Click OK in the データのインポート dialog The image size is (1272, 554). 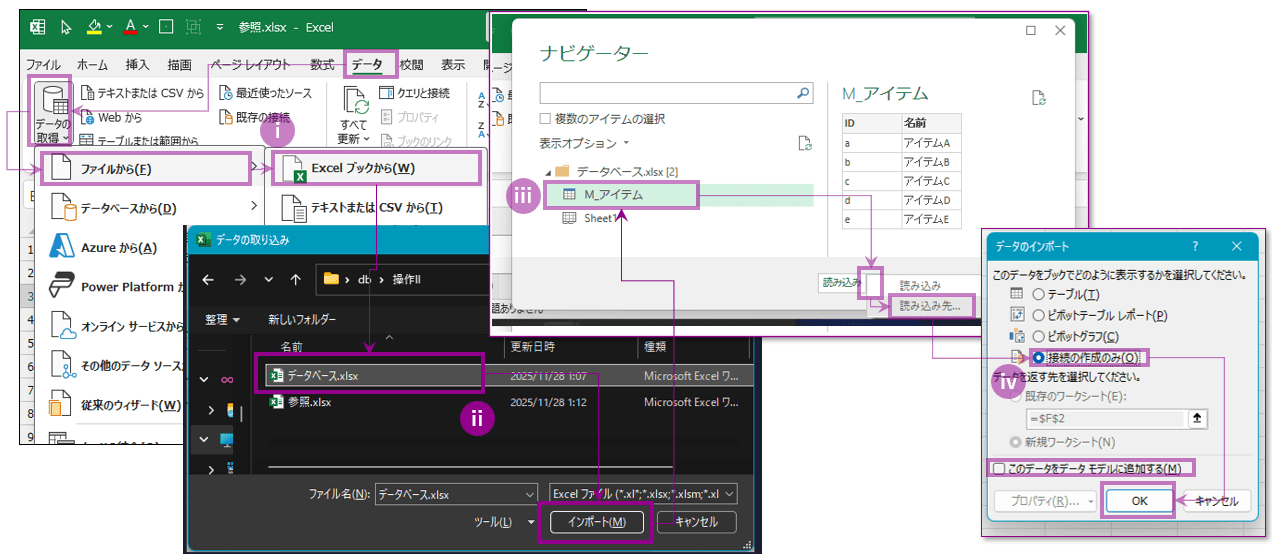tap(1139, 501)
